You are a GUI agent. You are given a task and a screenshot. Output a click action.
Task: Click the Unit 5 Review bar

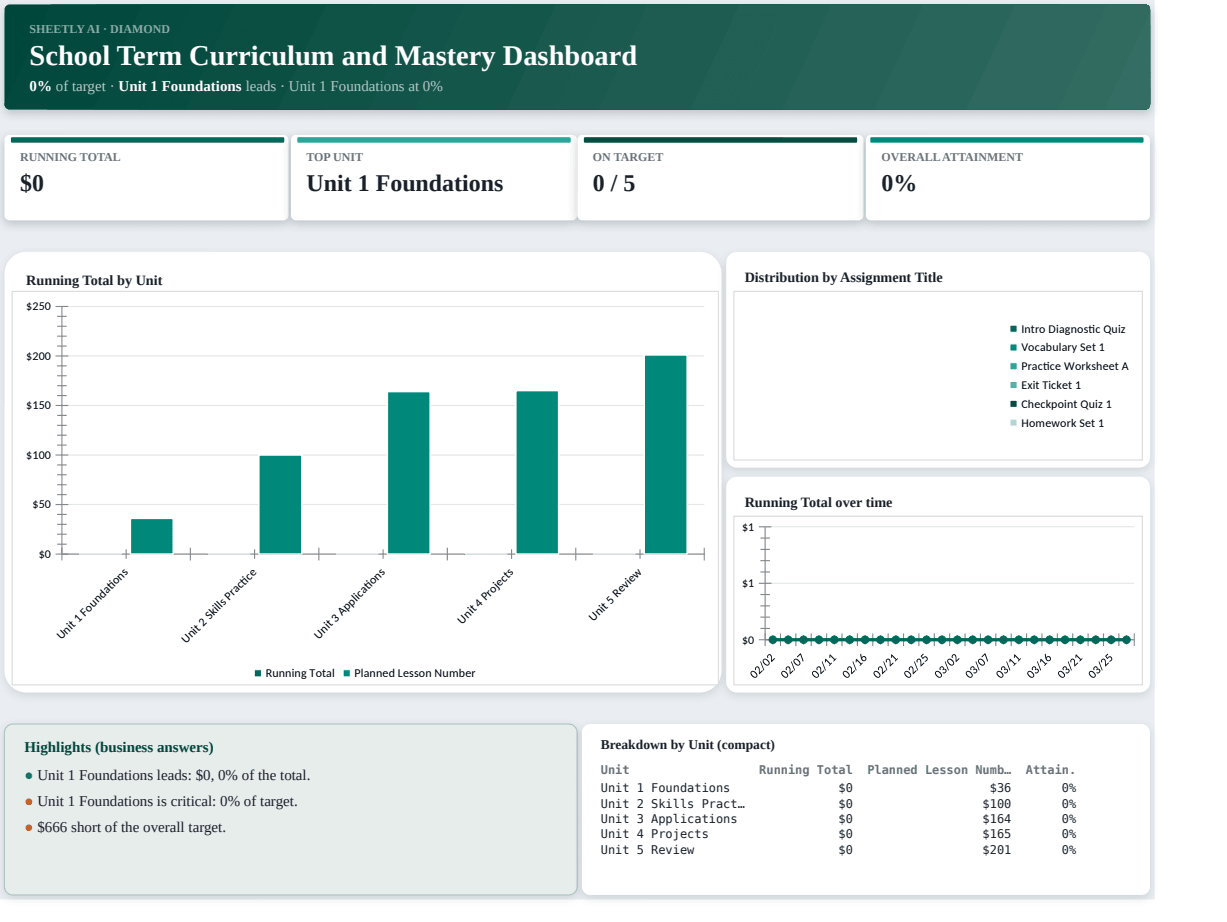pyautogui.click(x=665, y=454)
